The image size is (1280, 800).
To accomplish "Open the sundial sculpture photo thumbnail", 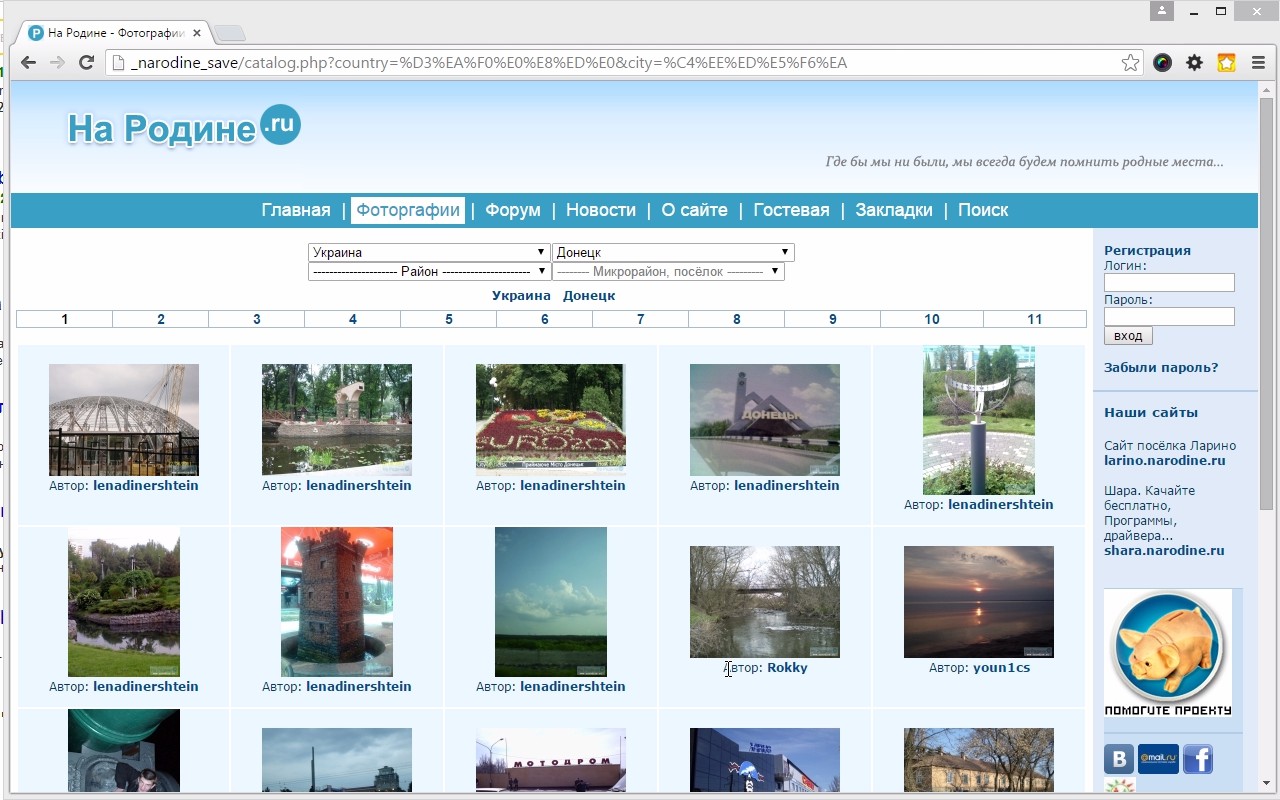I will [x=979, y=420].
